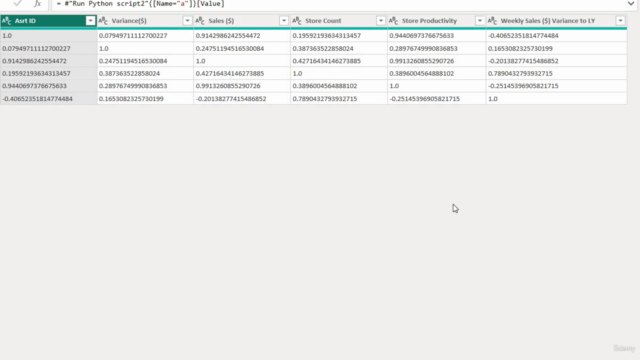Screen dimensions: 640x360
Task: Change data type icon of Asrt ID
Action: [7, 21]
